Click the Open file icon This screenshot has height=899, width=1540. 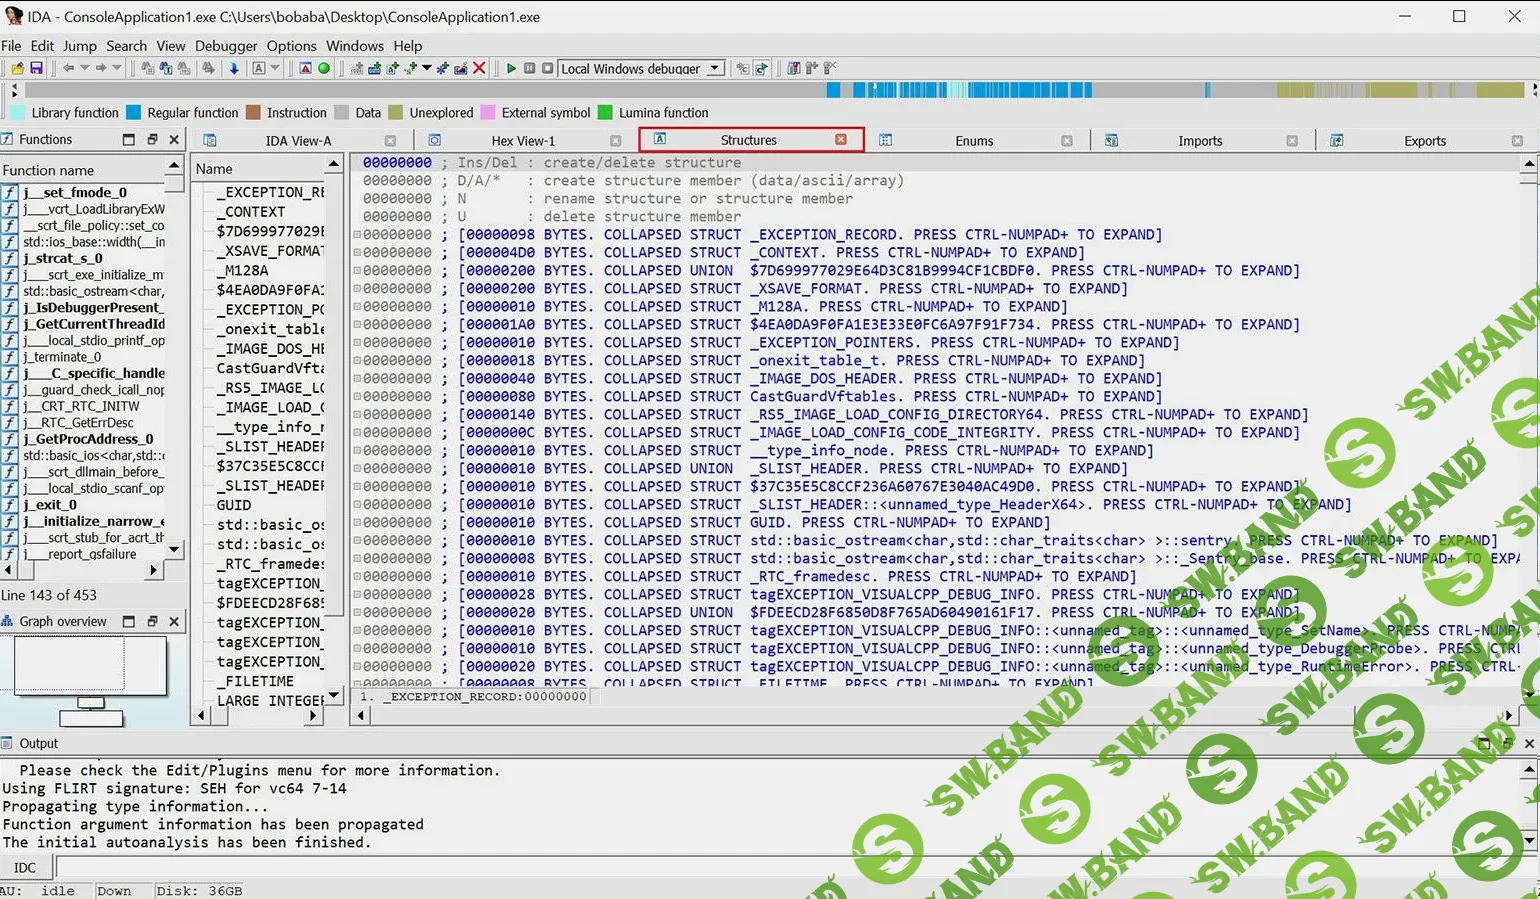(18, 68)
